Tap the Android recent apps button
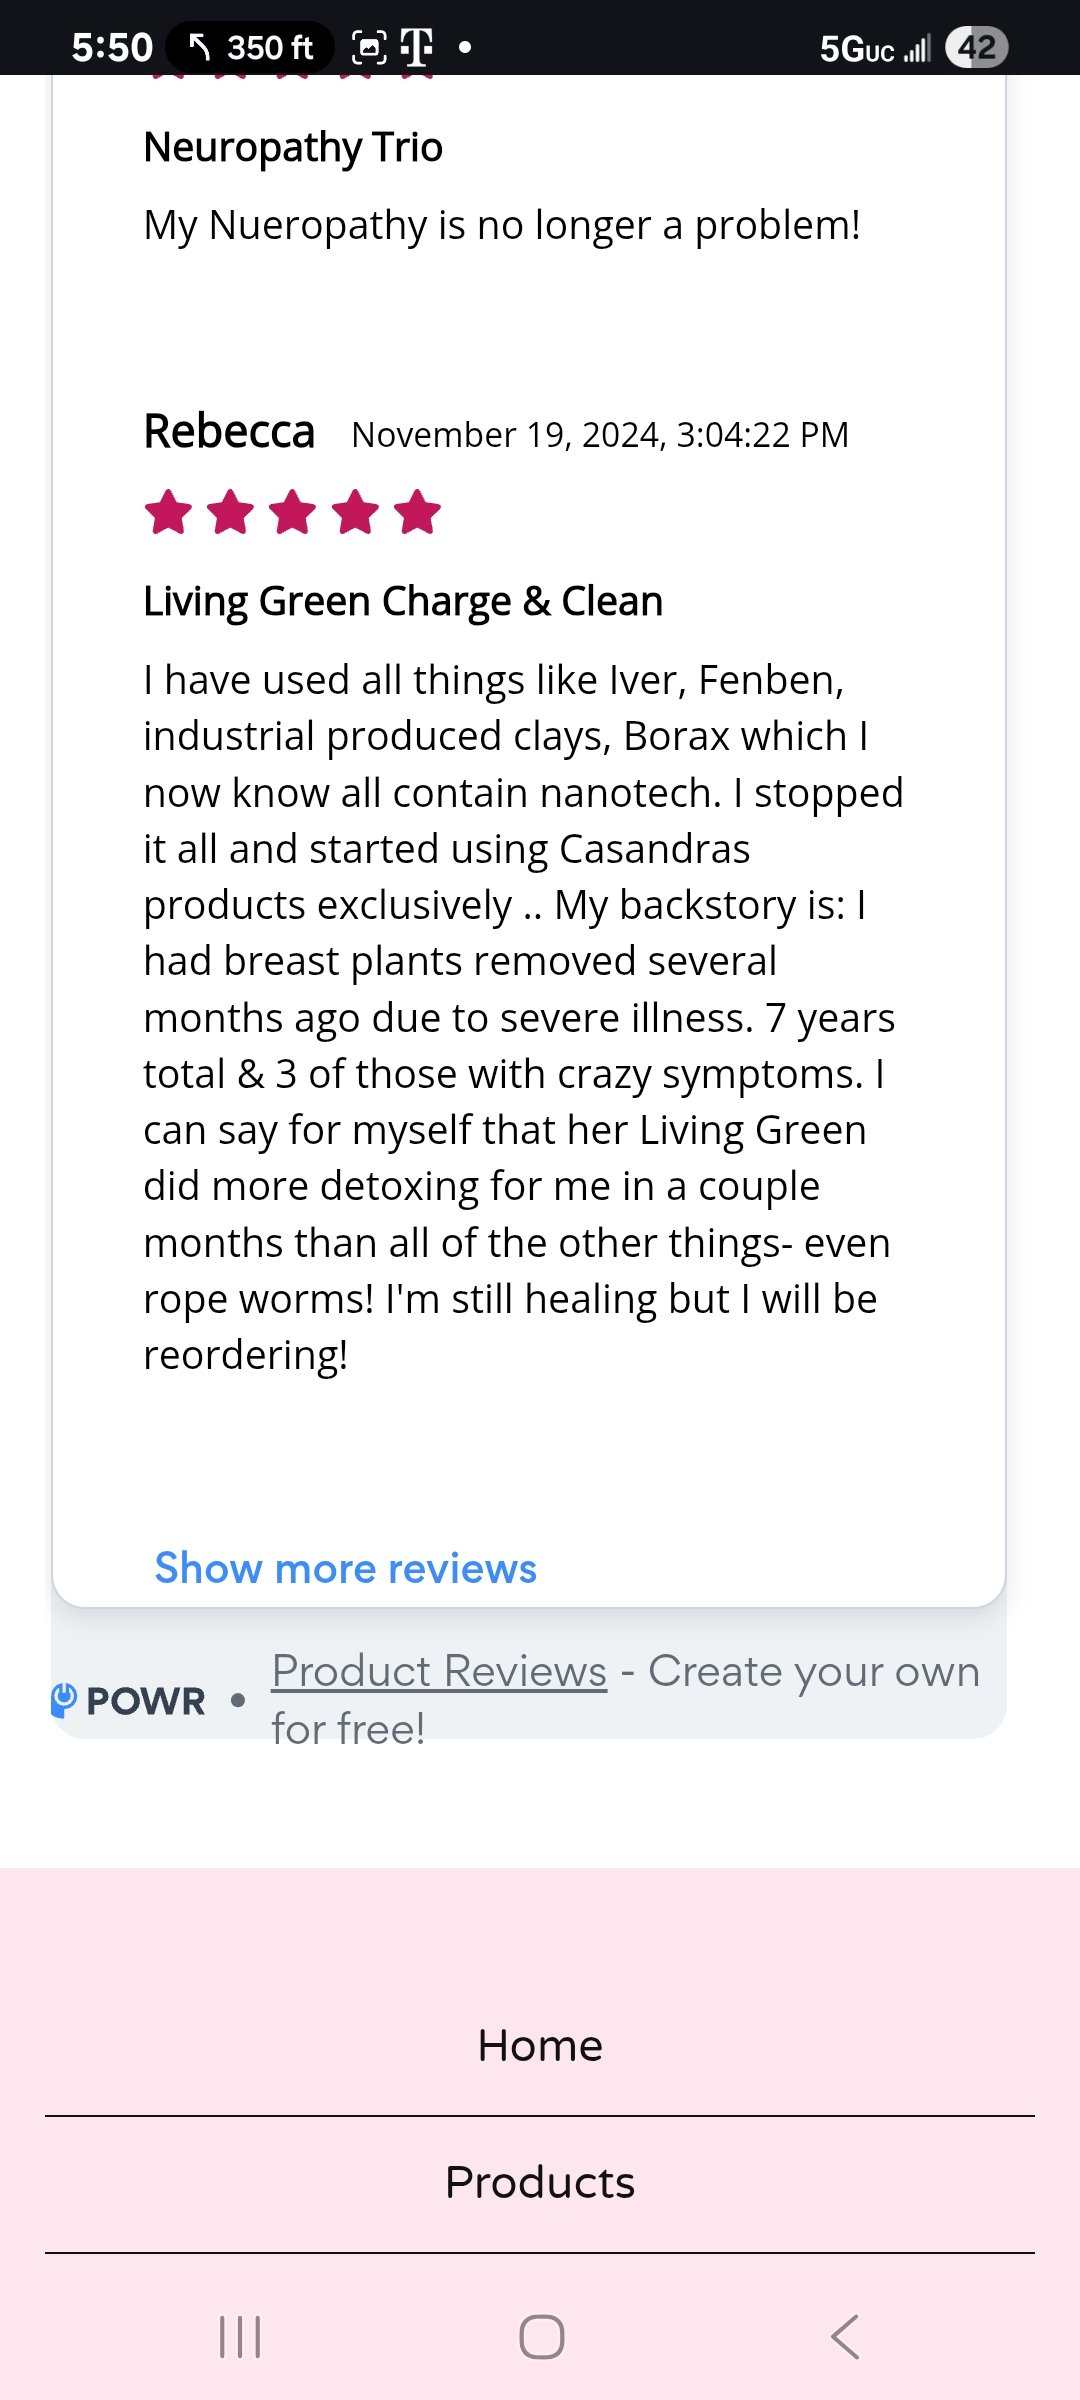 click(x=240, y=2337)
